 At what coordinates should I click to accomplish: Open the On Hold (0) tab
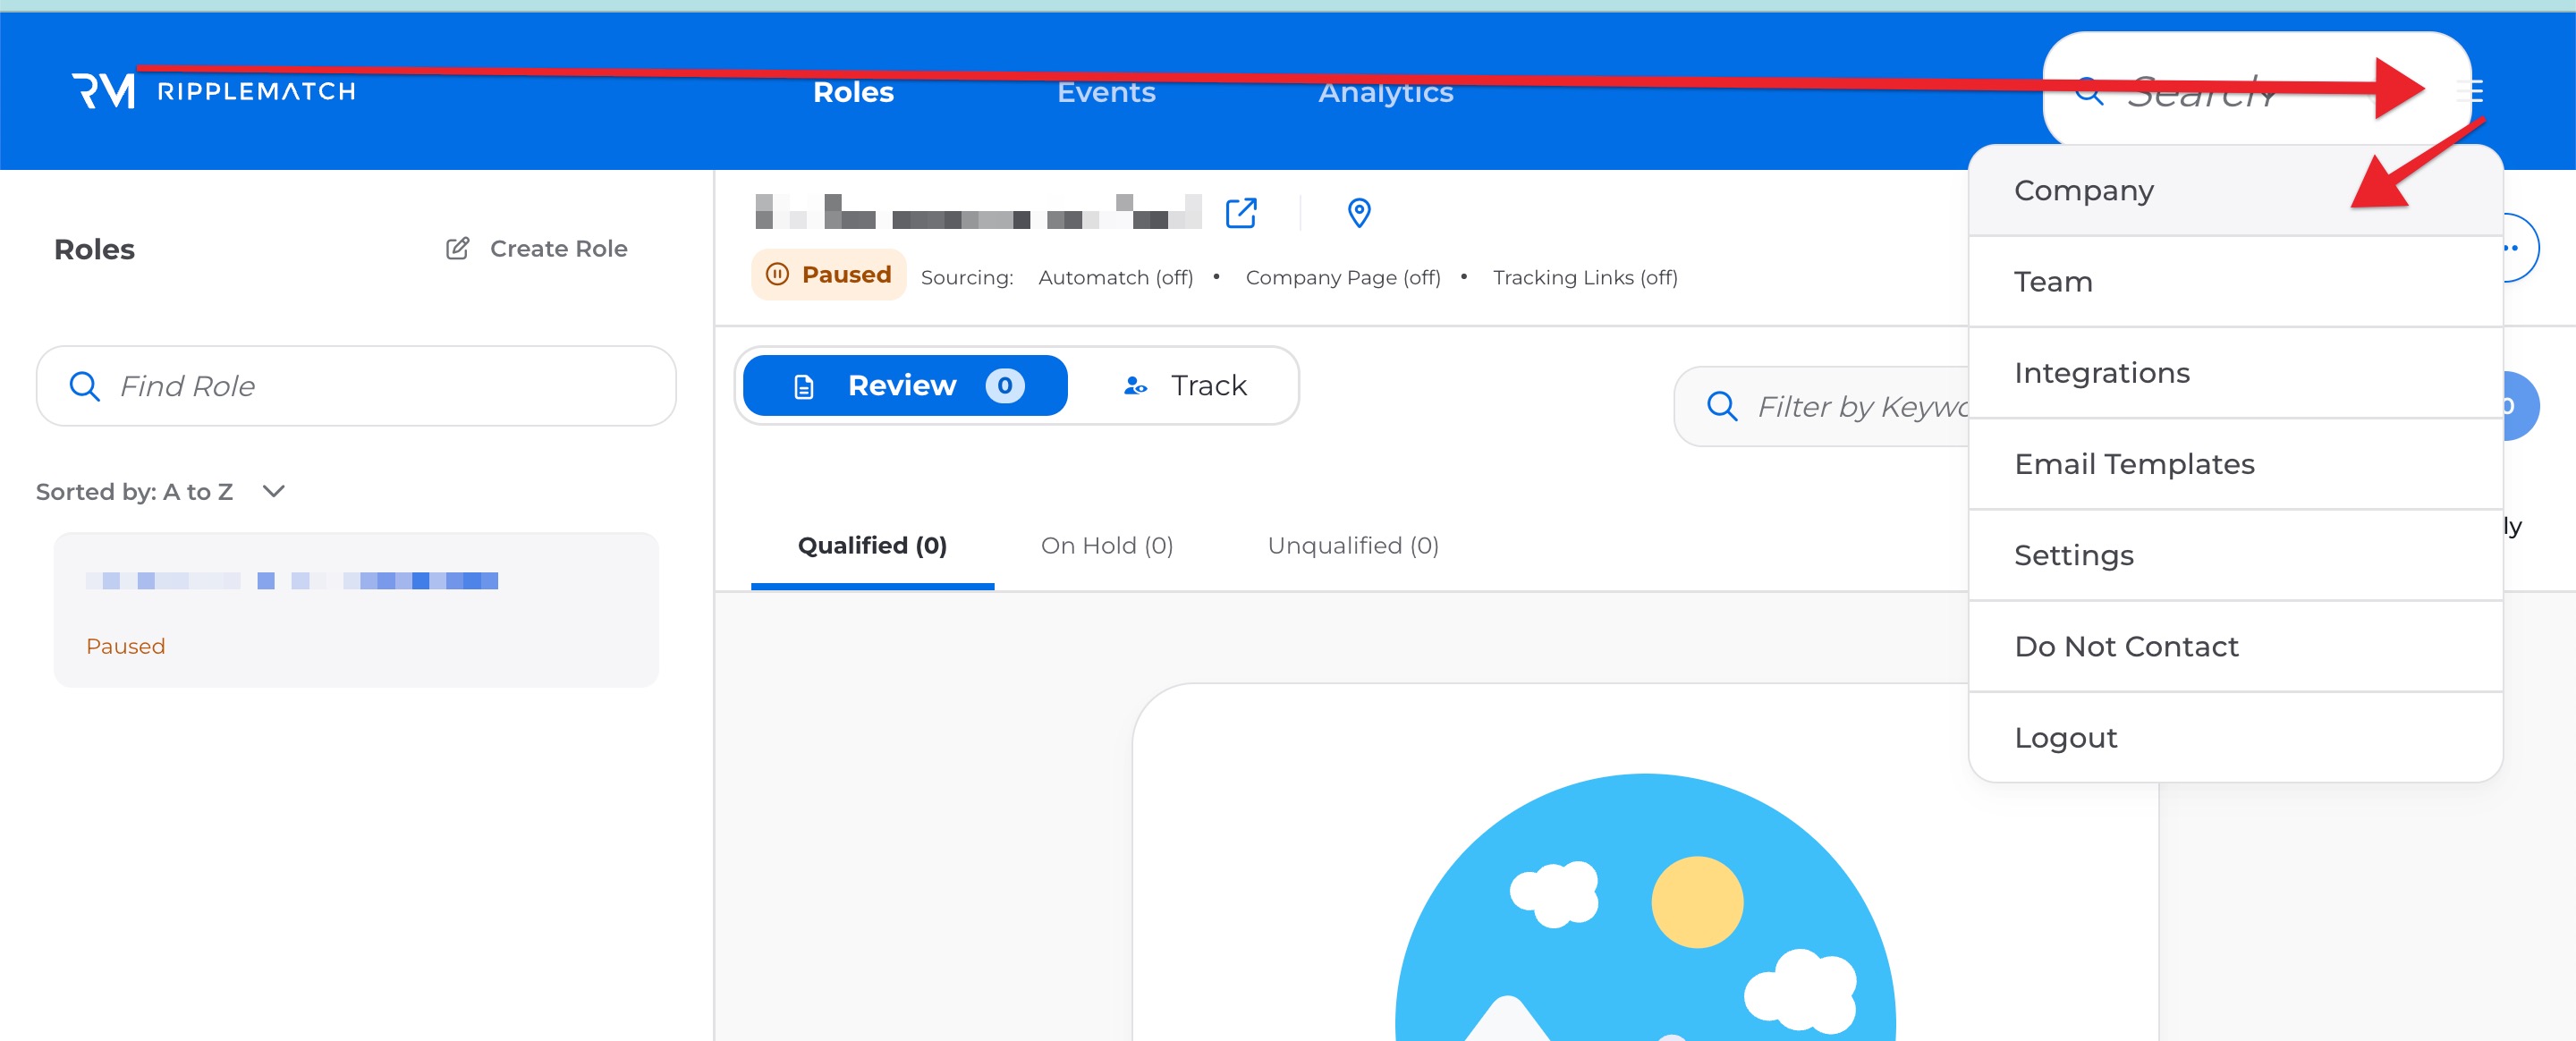point(1106,545)
